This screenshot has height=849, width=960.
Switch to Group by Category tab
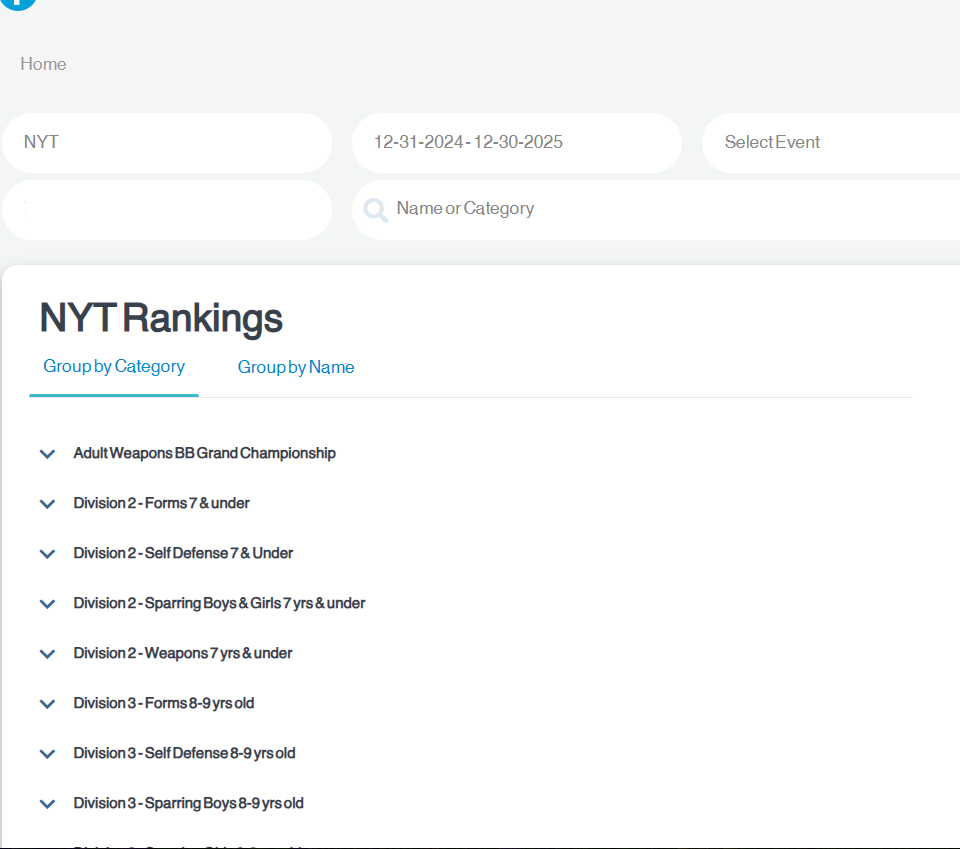point(114,367)
